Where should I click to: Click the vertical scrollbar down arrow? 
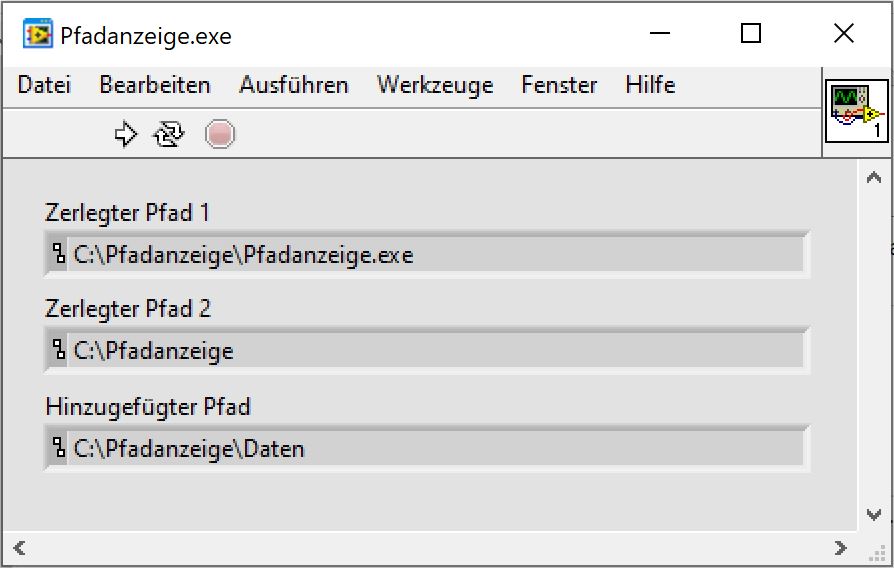tap(869, 514)
